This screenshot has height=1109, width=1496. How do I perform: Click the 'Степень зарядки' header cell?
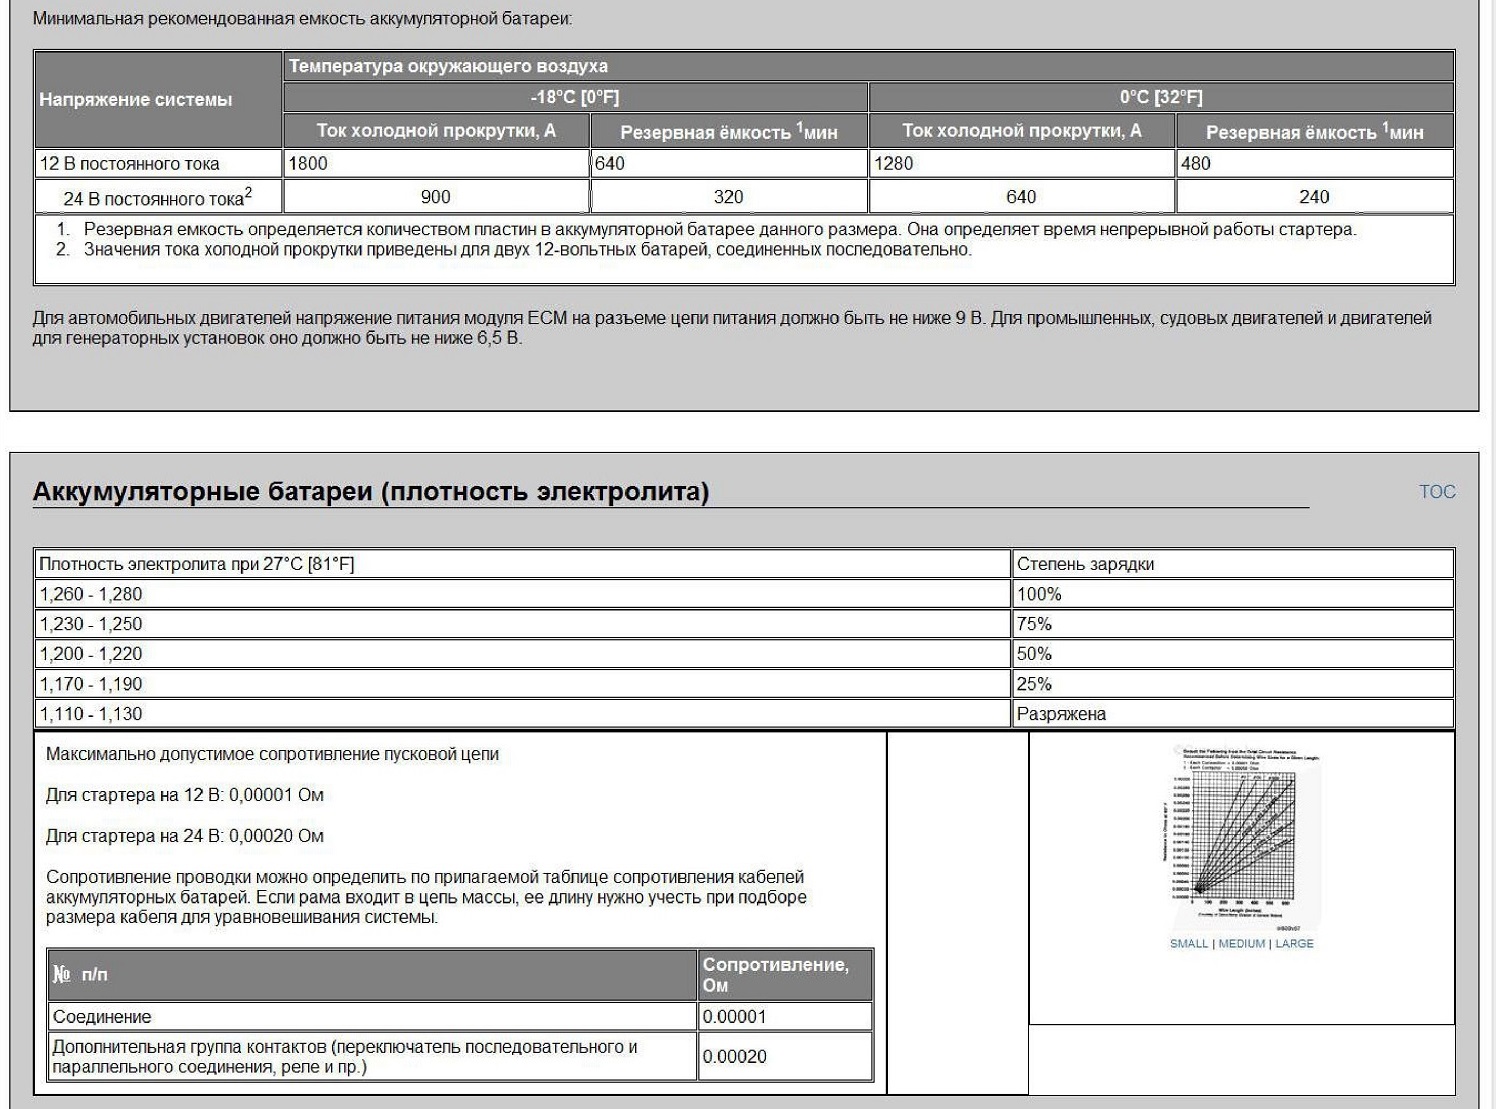click(x=1232, y=564)
